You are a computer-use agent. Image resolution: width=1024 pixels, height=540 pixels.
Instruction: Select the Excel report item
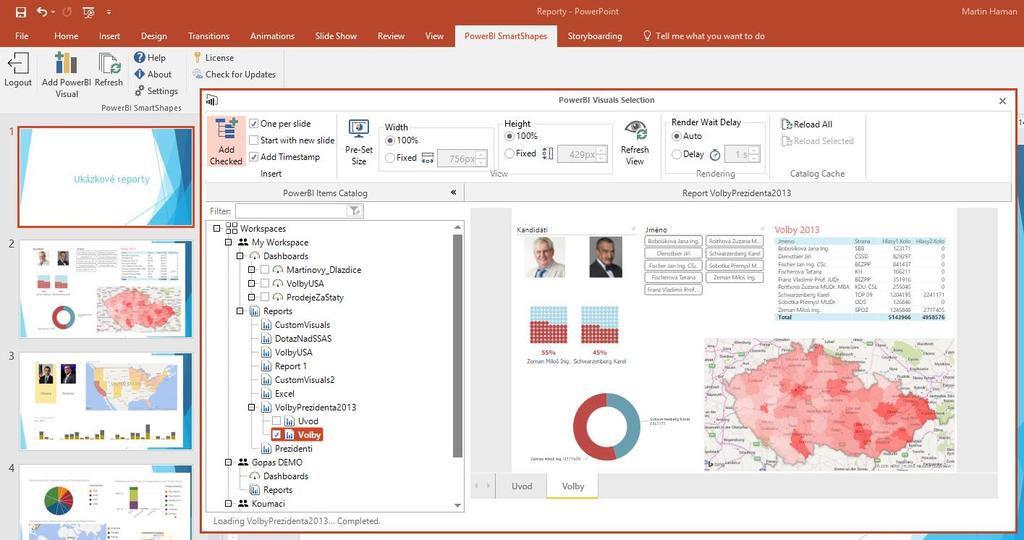284,393
